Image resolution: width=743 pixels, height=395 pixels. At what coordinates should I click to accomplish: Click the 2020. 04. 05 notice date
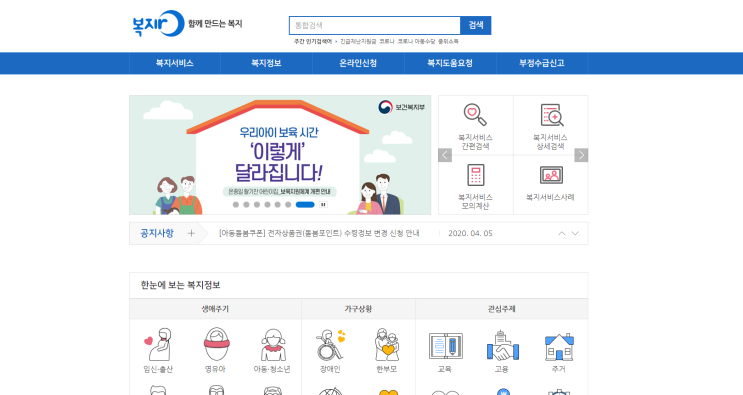pos(470,233)
